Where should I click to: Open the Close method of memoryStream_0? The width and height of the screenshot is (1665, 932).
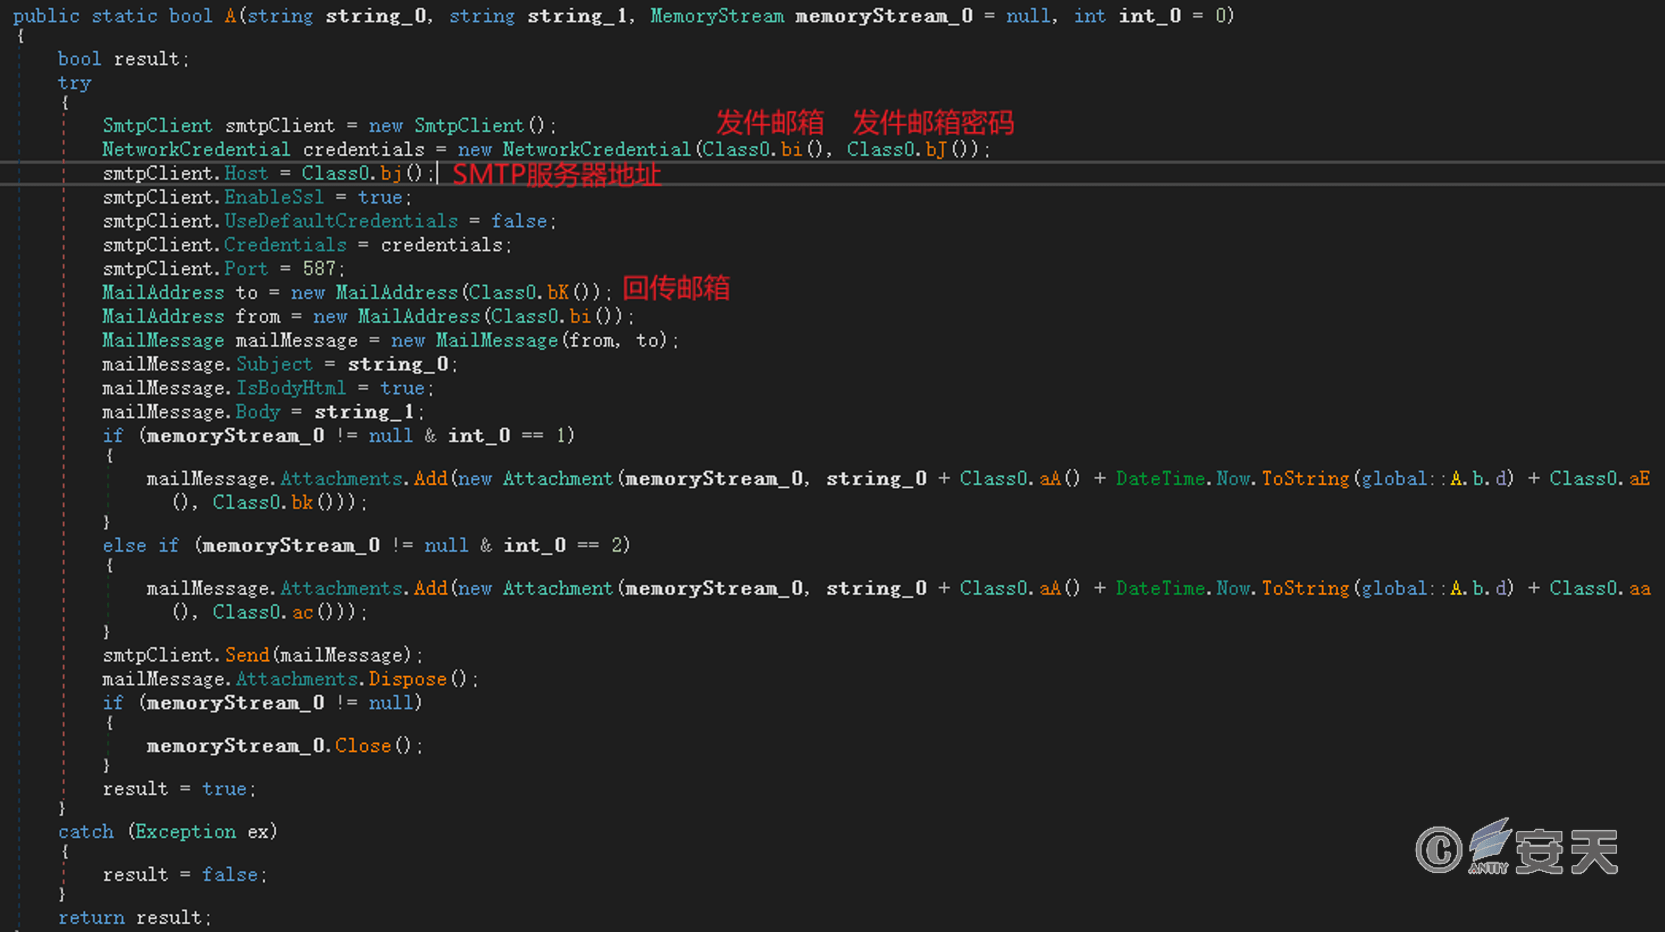pyautogui.click(x=362, y=746)
